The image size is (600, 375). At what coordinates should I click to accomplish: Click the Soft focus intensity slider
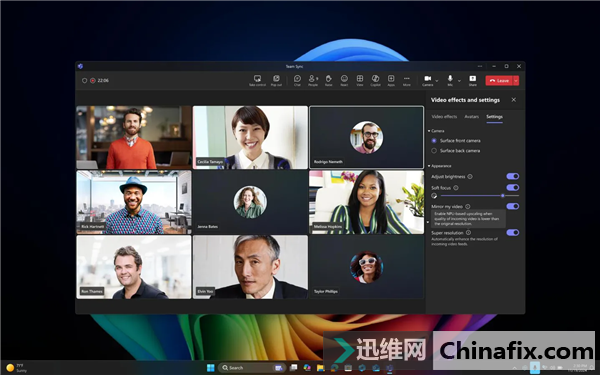pos(479,196)
